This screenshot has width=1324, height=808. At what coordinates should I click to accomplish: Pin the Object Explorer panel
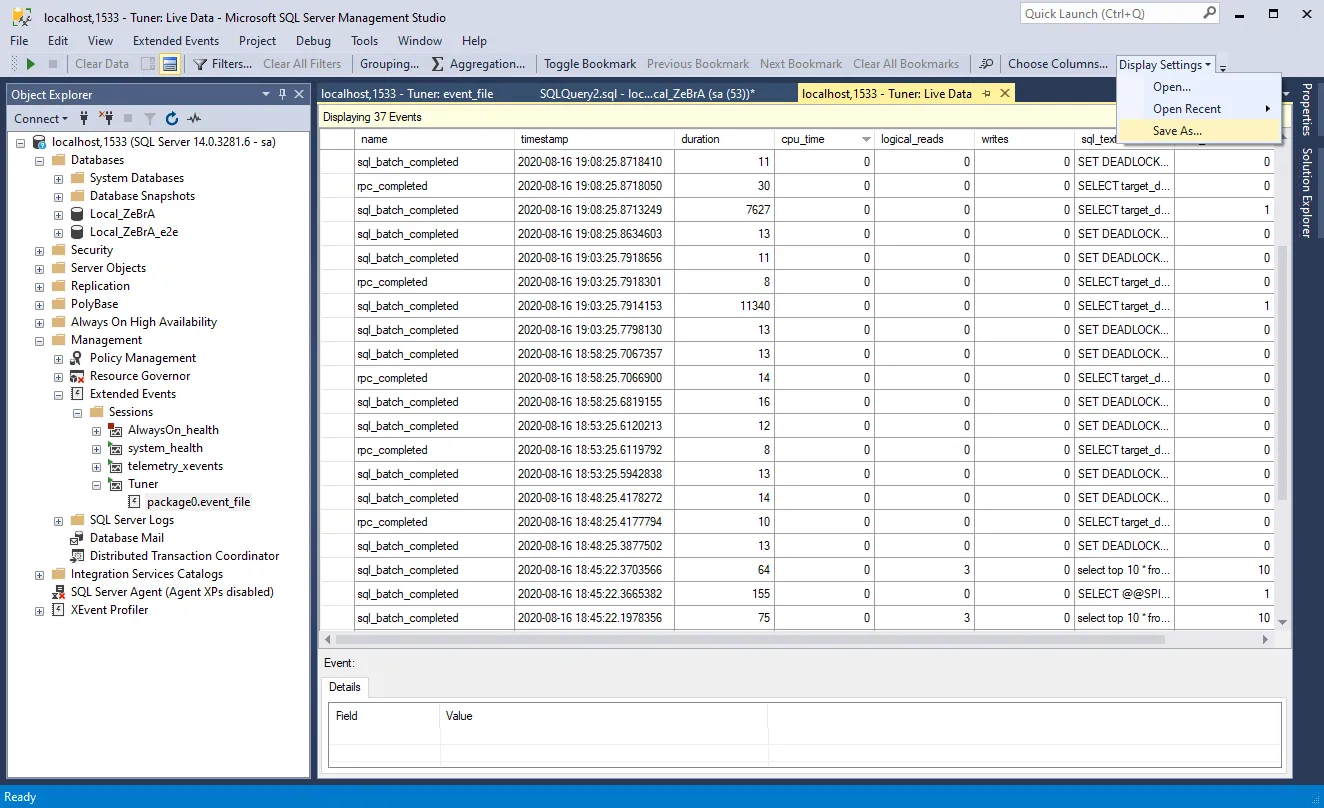point(283,94)
